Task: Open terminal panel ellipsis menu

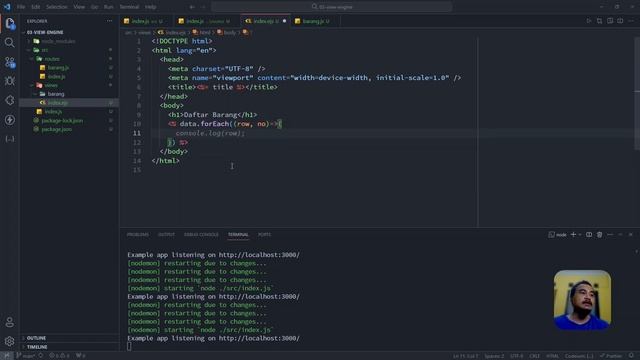Action: click(x=610, y=235)
